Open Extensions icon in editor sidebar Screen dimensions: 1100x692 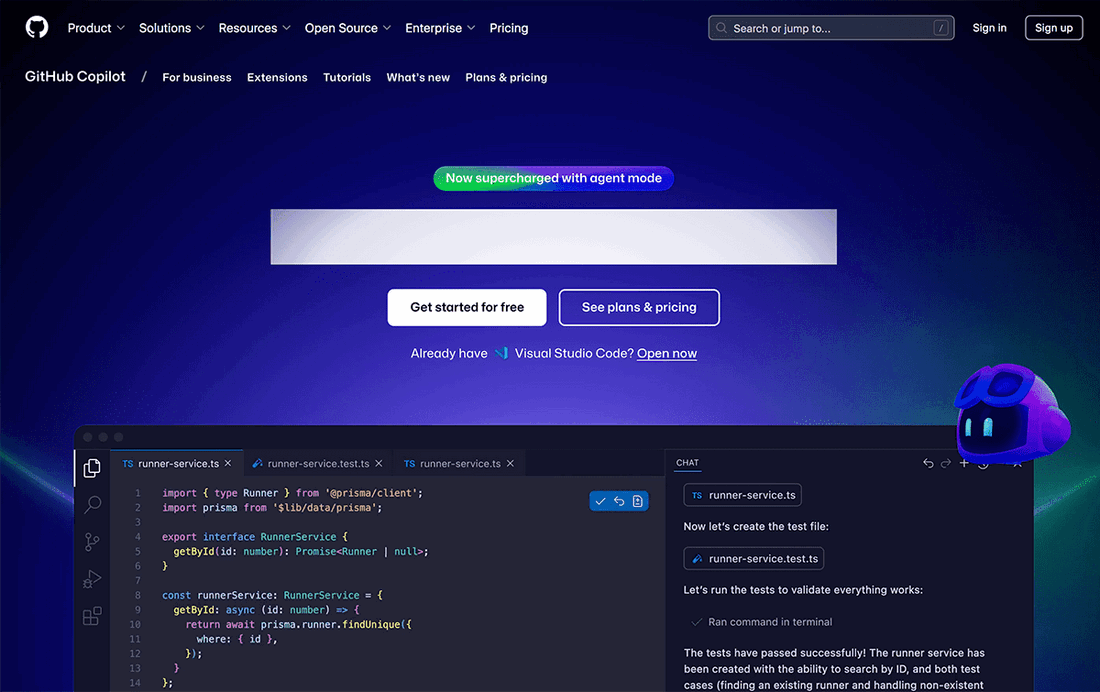click(x=92, y=616)
